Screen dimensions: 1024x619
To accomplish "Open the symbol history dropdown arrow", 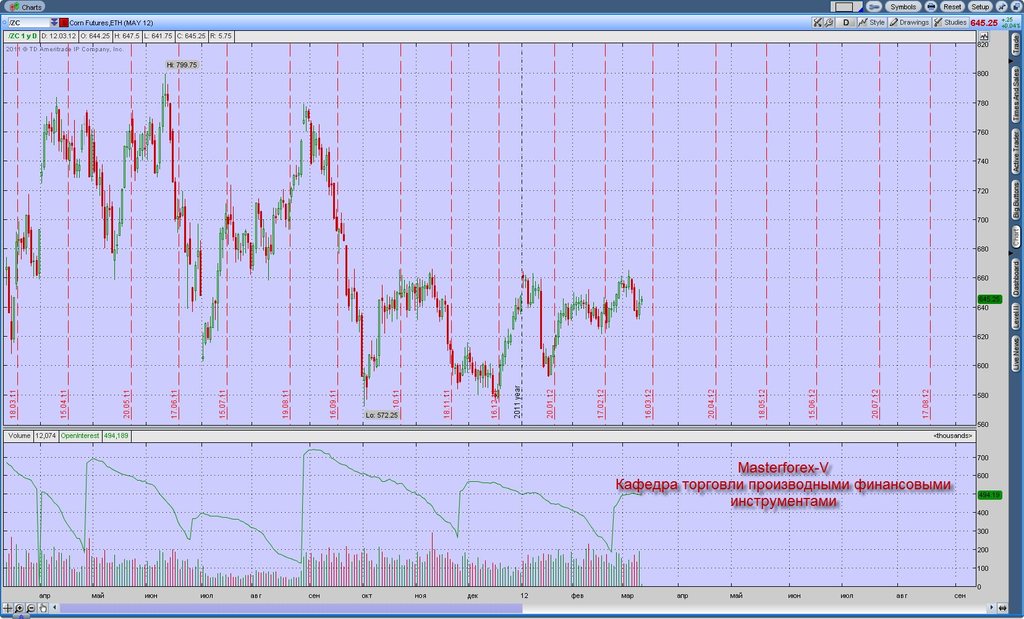I will (x=54, y=23).
